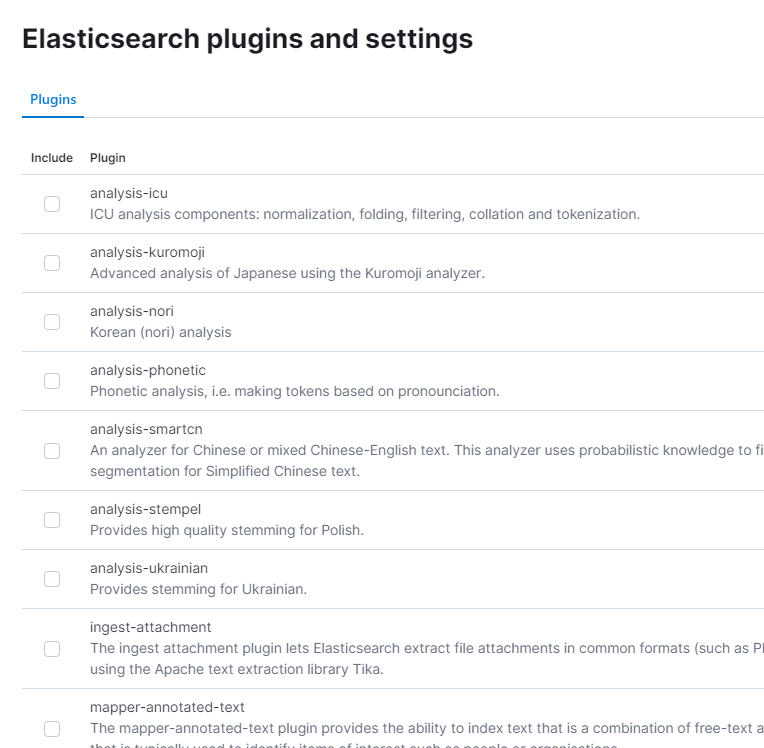
Task: Enable the analysis-ukrainian checkbox
Action: pyautogui.click(x=52, y=579)
